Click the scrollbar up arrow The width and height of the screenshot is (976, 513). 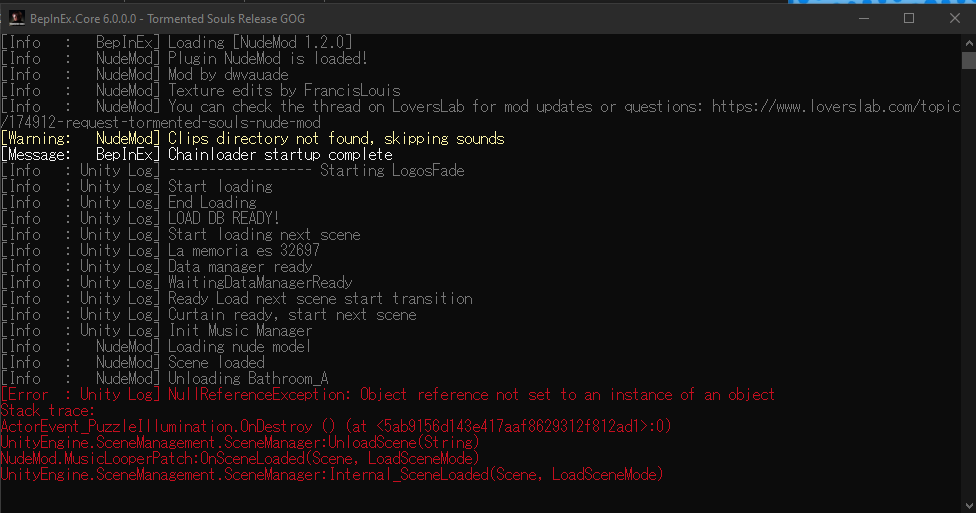(x=969, y=43)
